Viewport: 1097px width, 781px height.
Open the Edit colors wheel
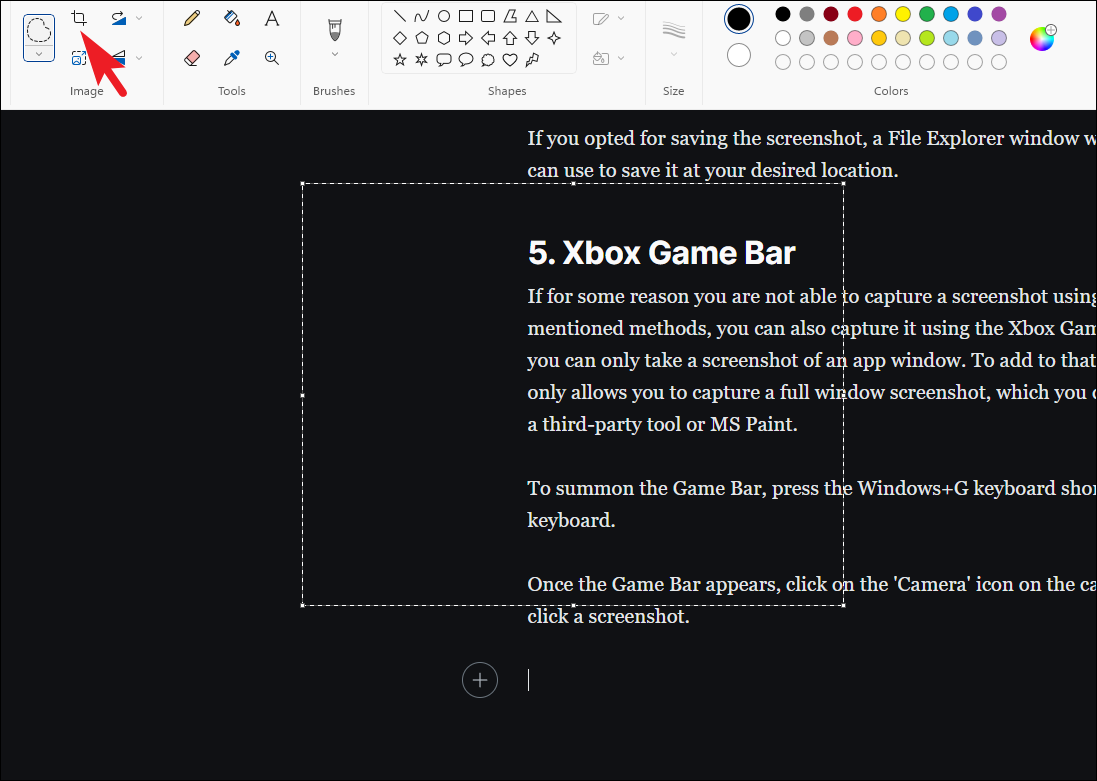tap(1042, 38)
